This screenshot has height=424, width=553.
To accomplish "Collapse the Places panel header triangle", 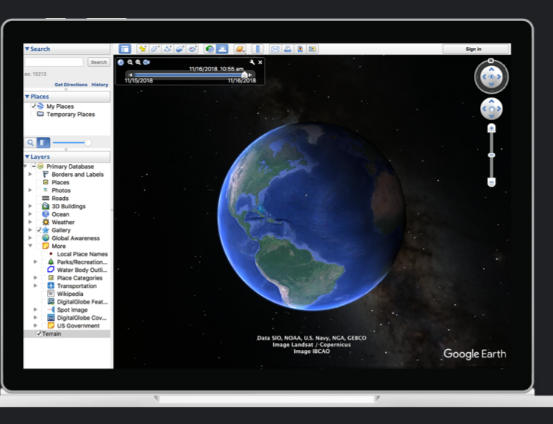I will click(27, 97).
